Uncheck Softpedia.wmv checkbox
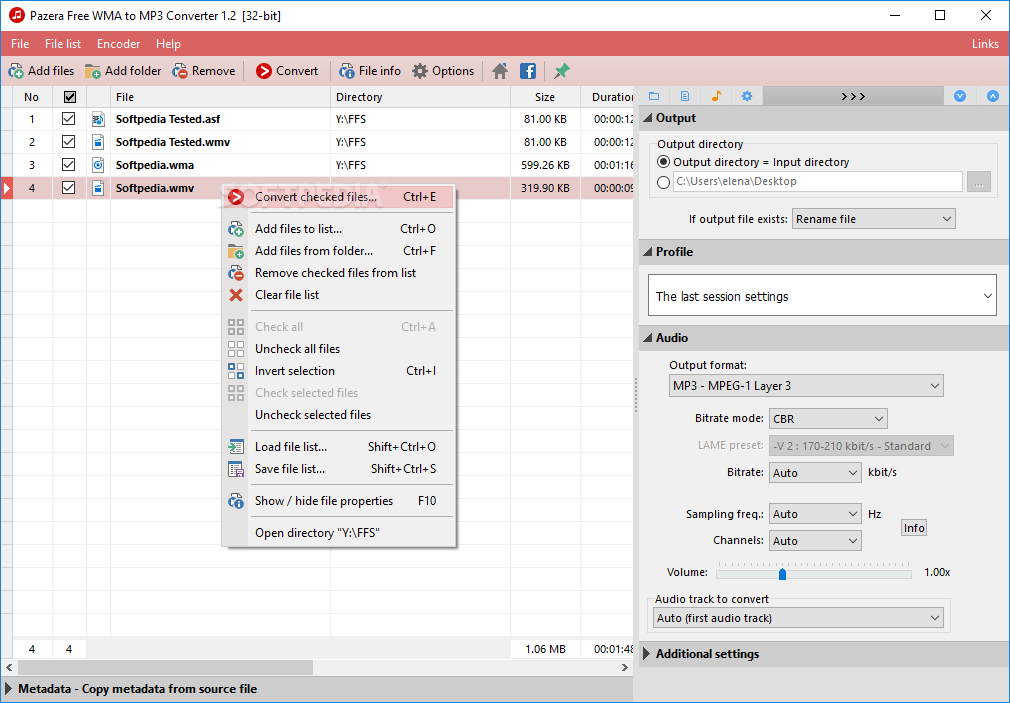The image size is (1010, 703). click(x=68, y=188)
